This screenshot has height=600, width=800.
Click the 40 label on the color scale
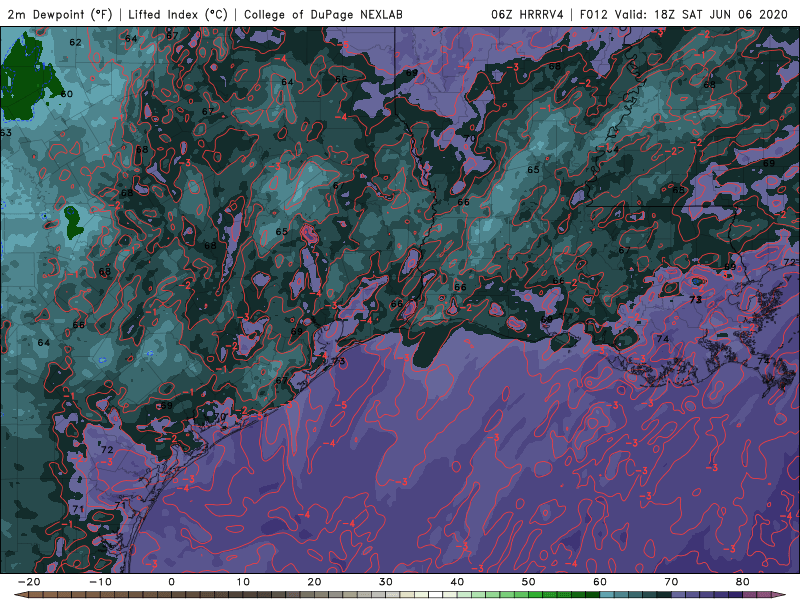coord(457,582)
